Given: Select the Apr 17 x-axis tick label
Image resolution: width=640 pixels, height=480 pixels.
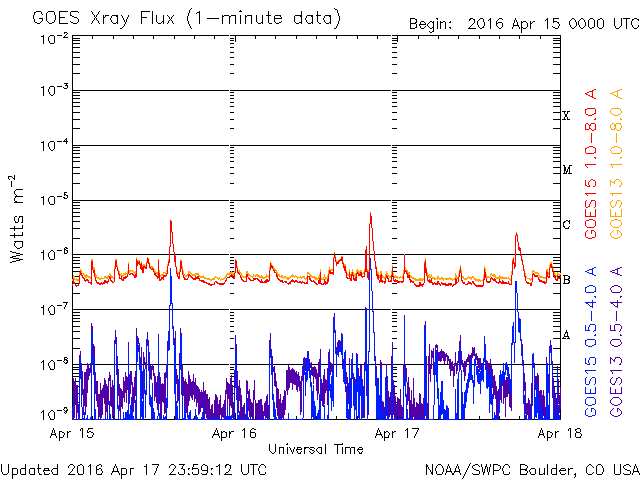Looking at the screenshot, I should tap(397, 433).
